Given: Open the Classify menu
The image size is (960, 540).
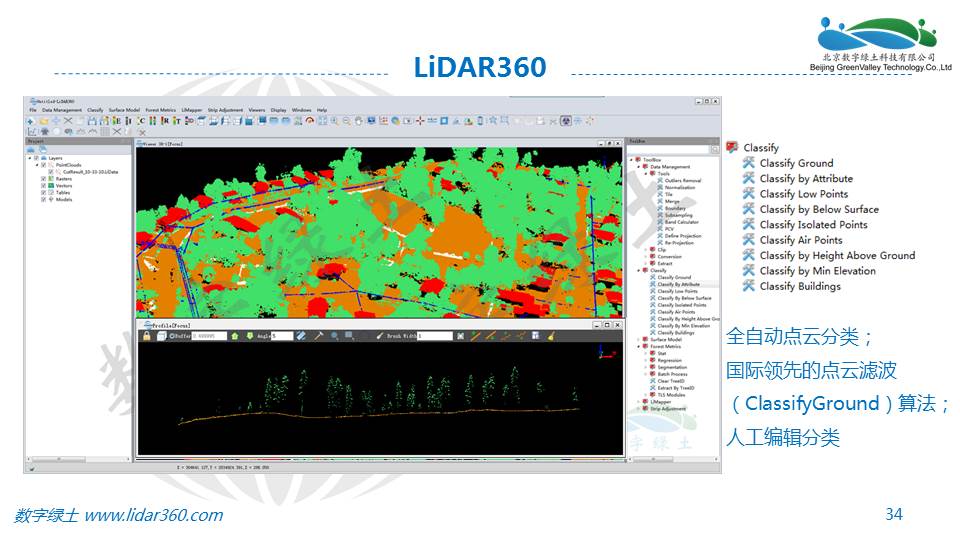Looking at the screenshot, I should coord(96,110).
